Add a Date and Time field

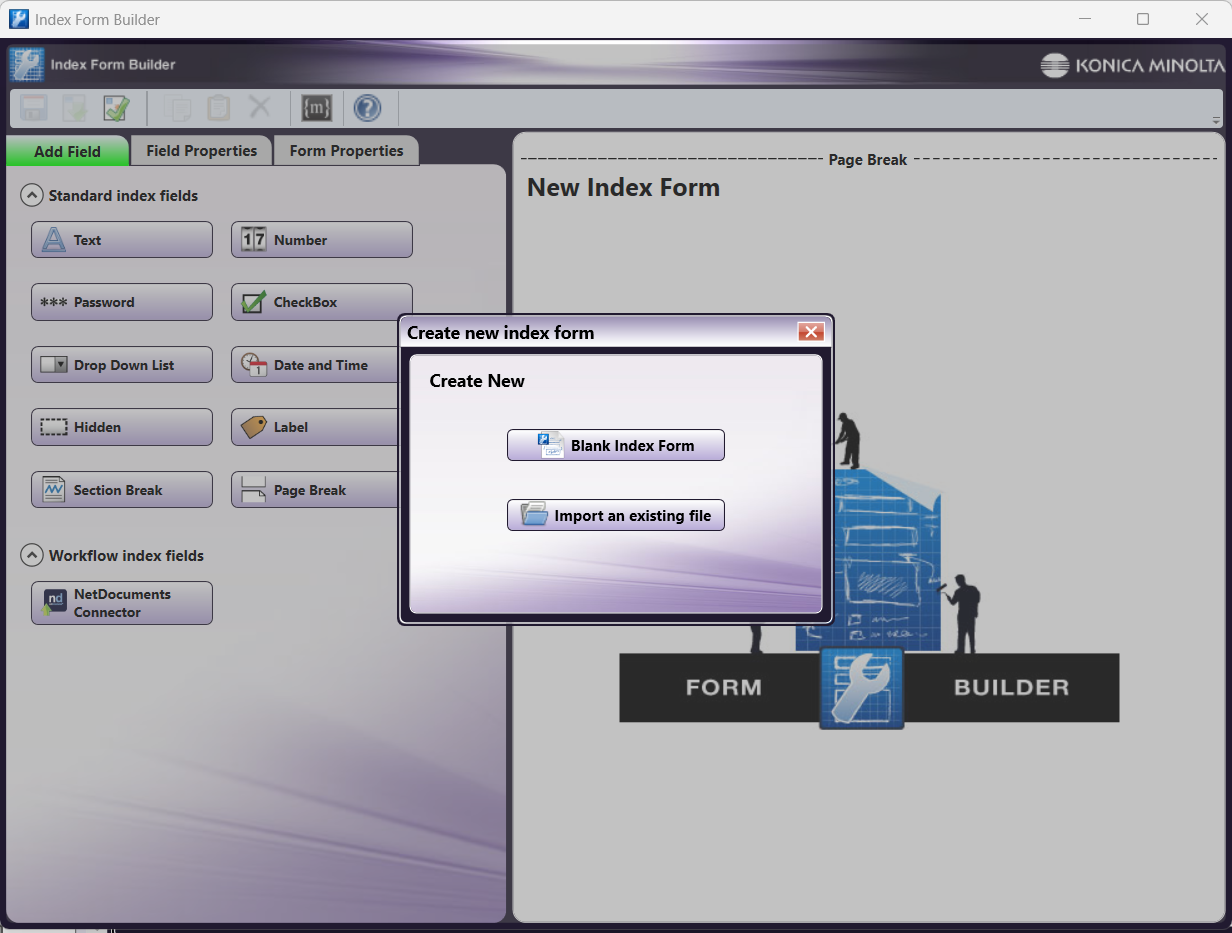[315, 365]
